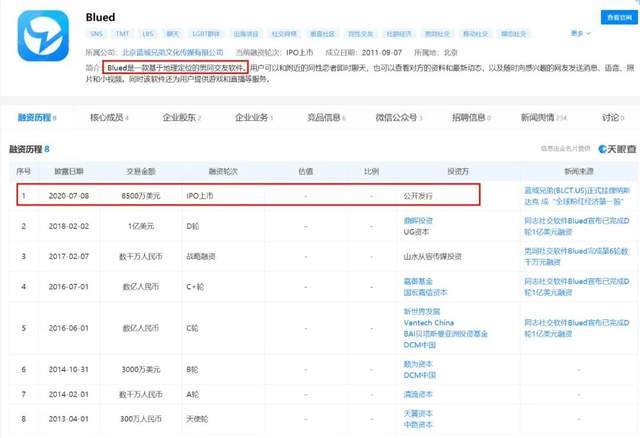Select the investor cell 公开发行

click(418, 196)
